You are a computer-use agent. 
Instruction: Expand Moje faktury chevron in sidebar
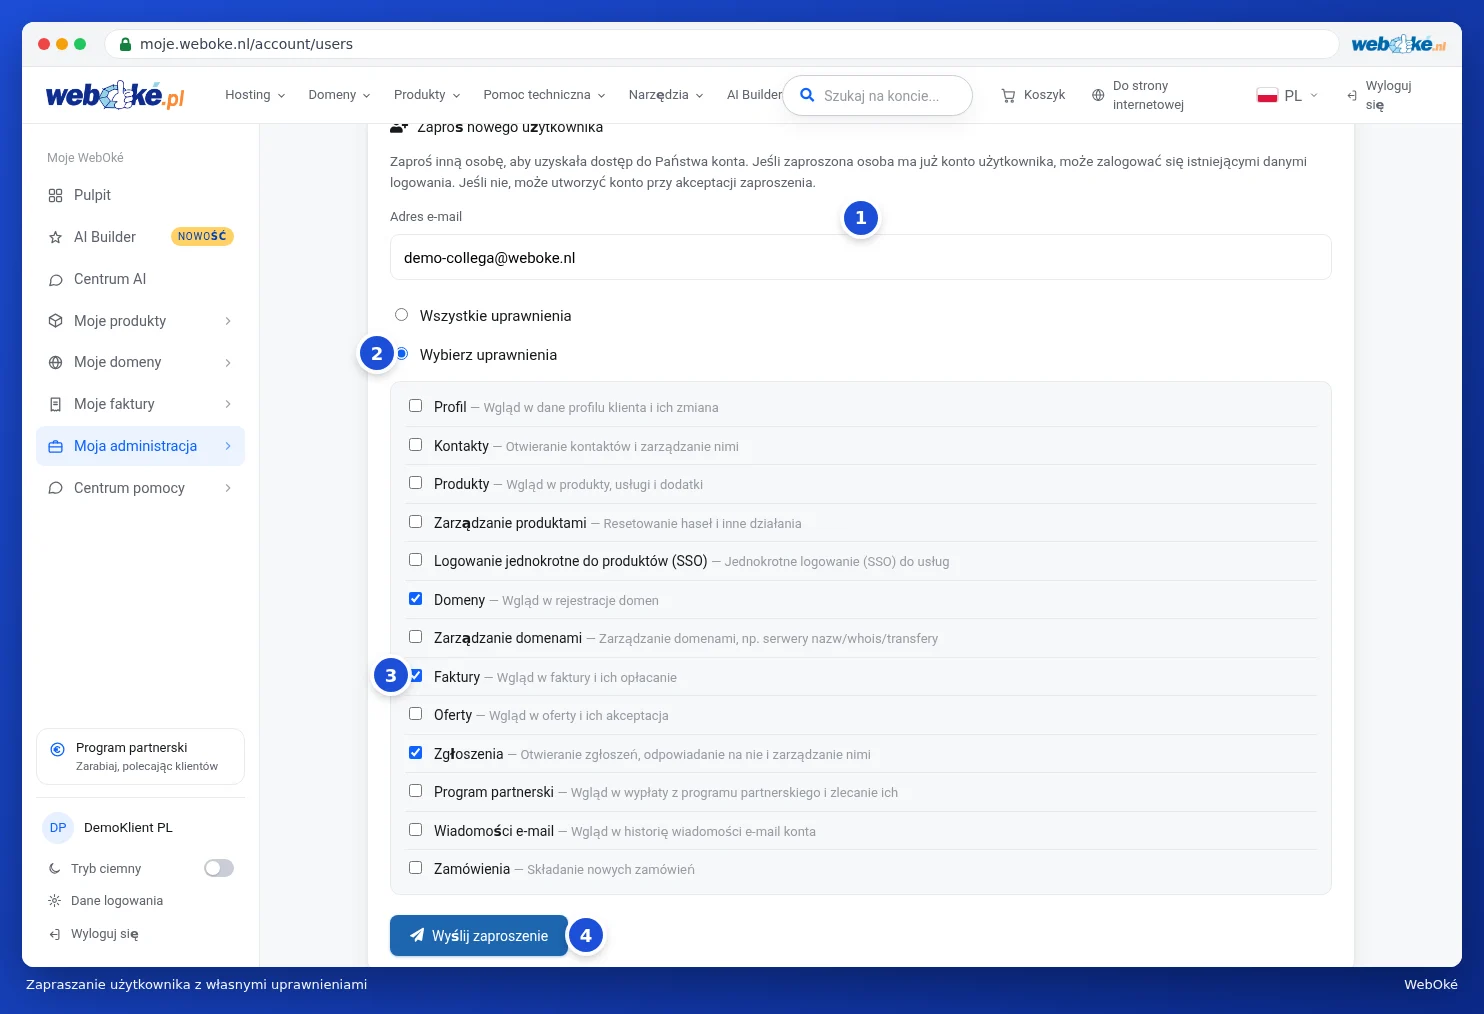[228, 404]
